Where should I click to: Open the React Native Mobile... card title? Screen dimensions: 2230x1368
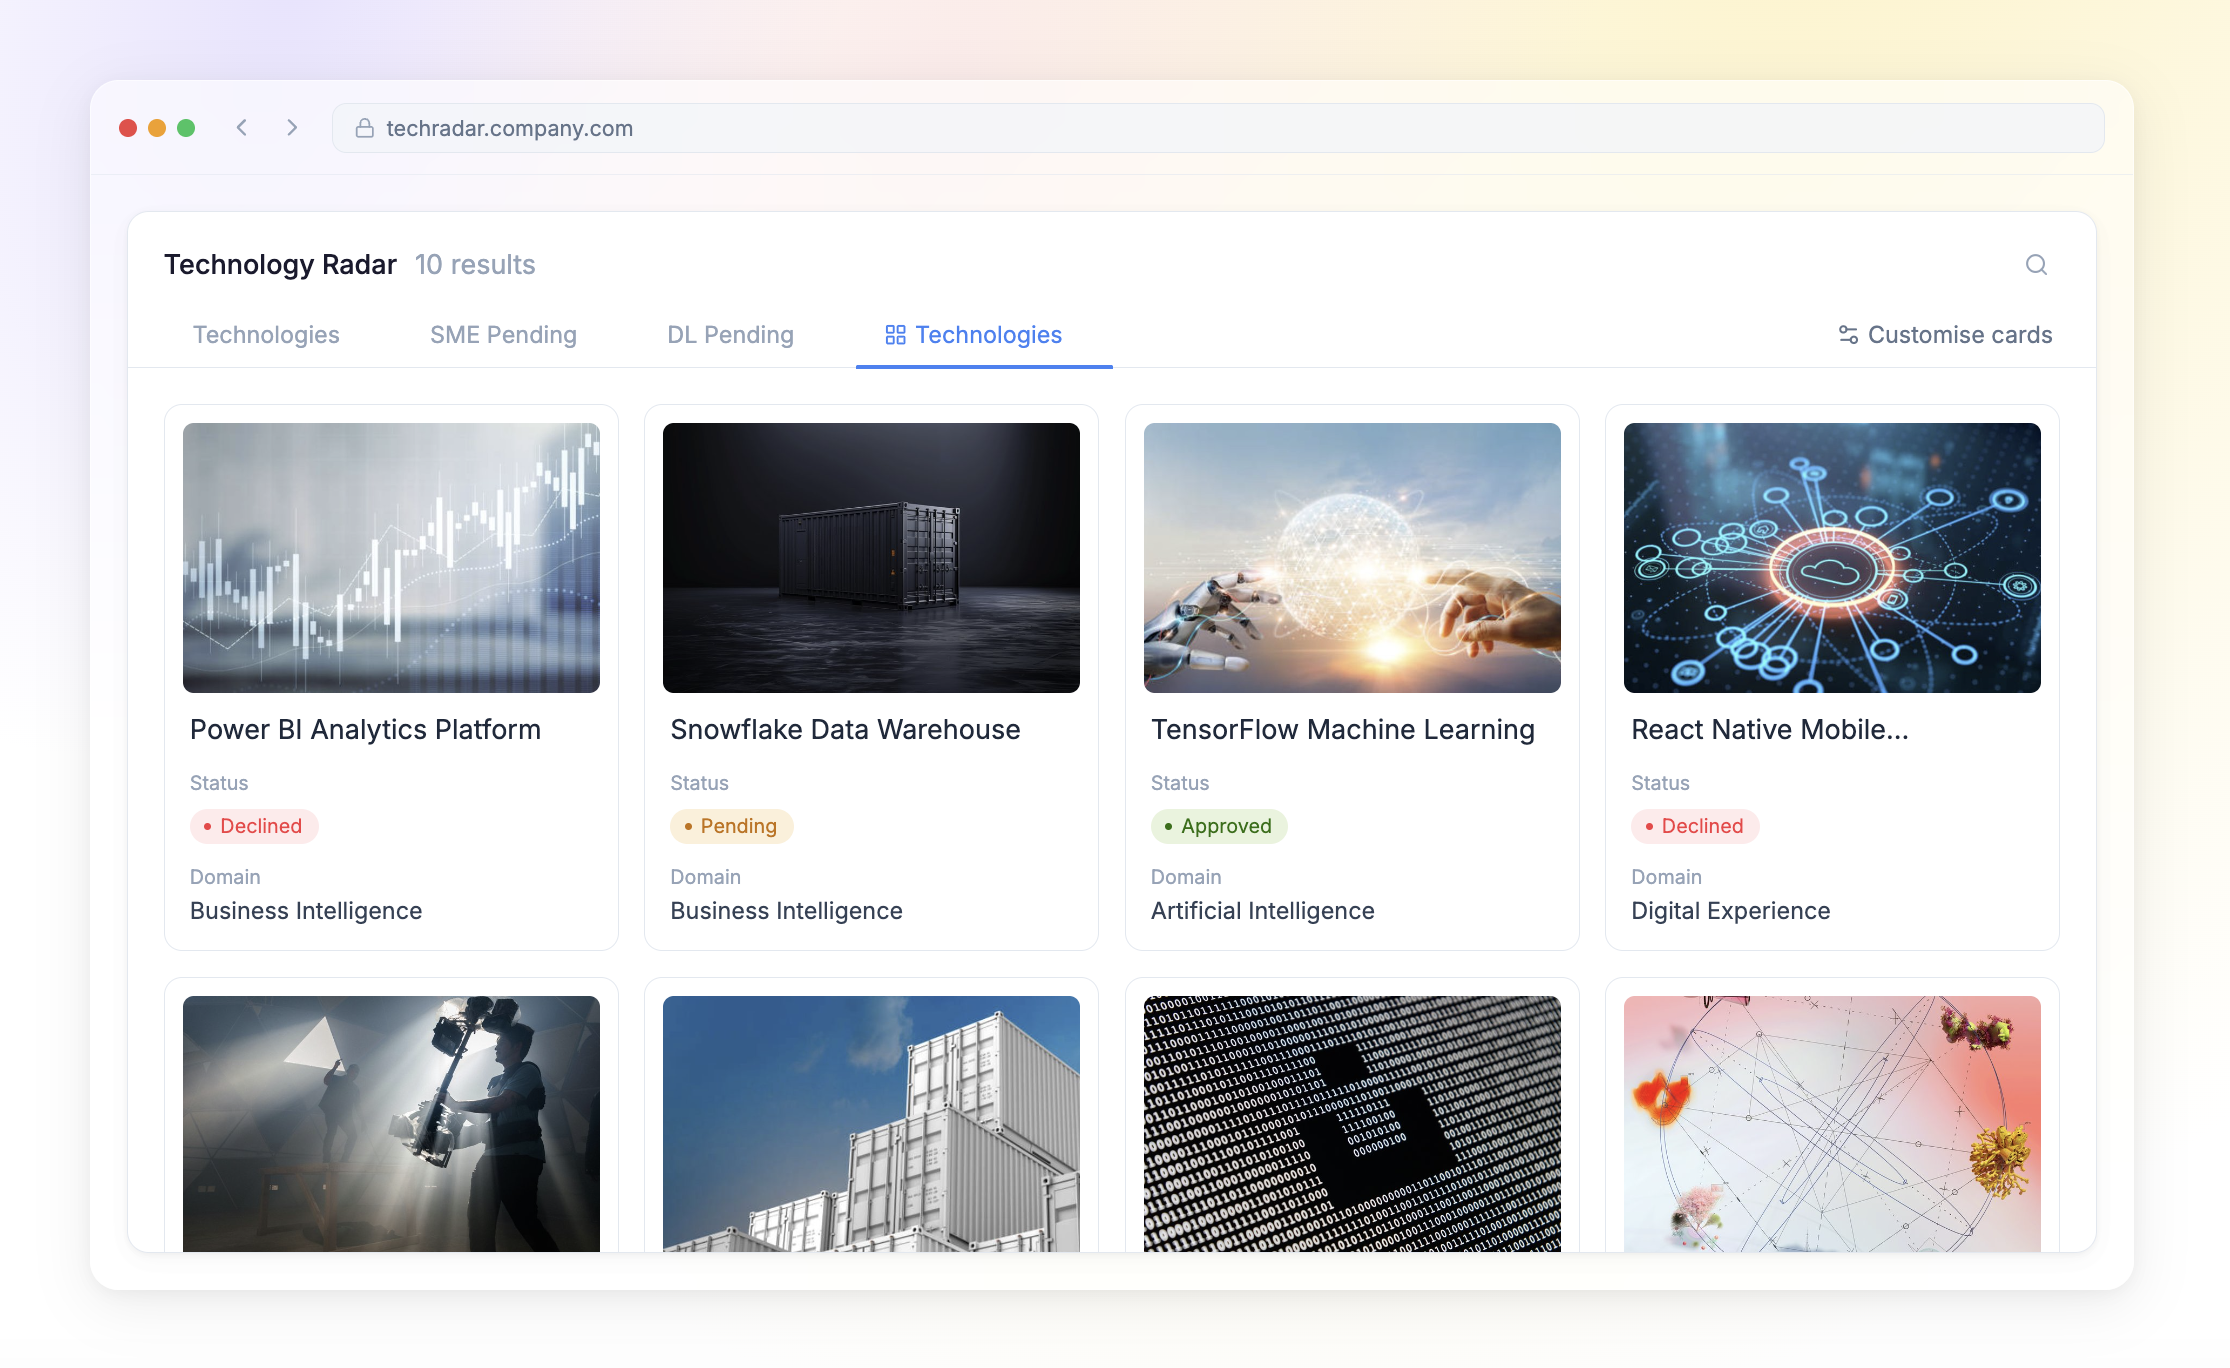coord(1770,730)
